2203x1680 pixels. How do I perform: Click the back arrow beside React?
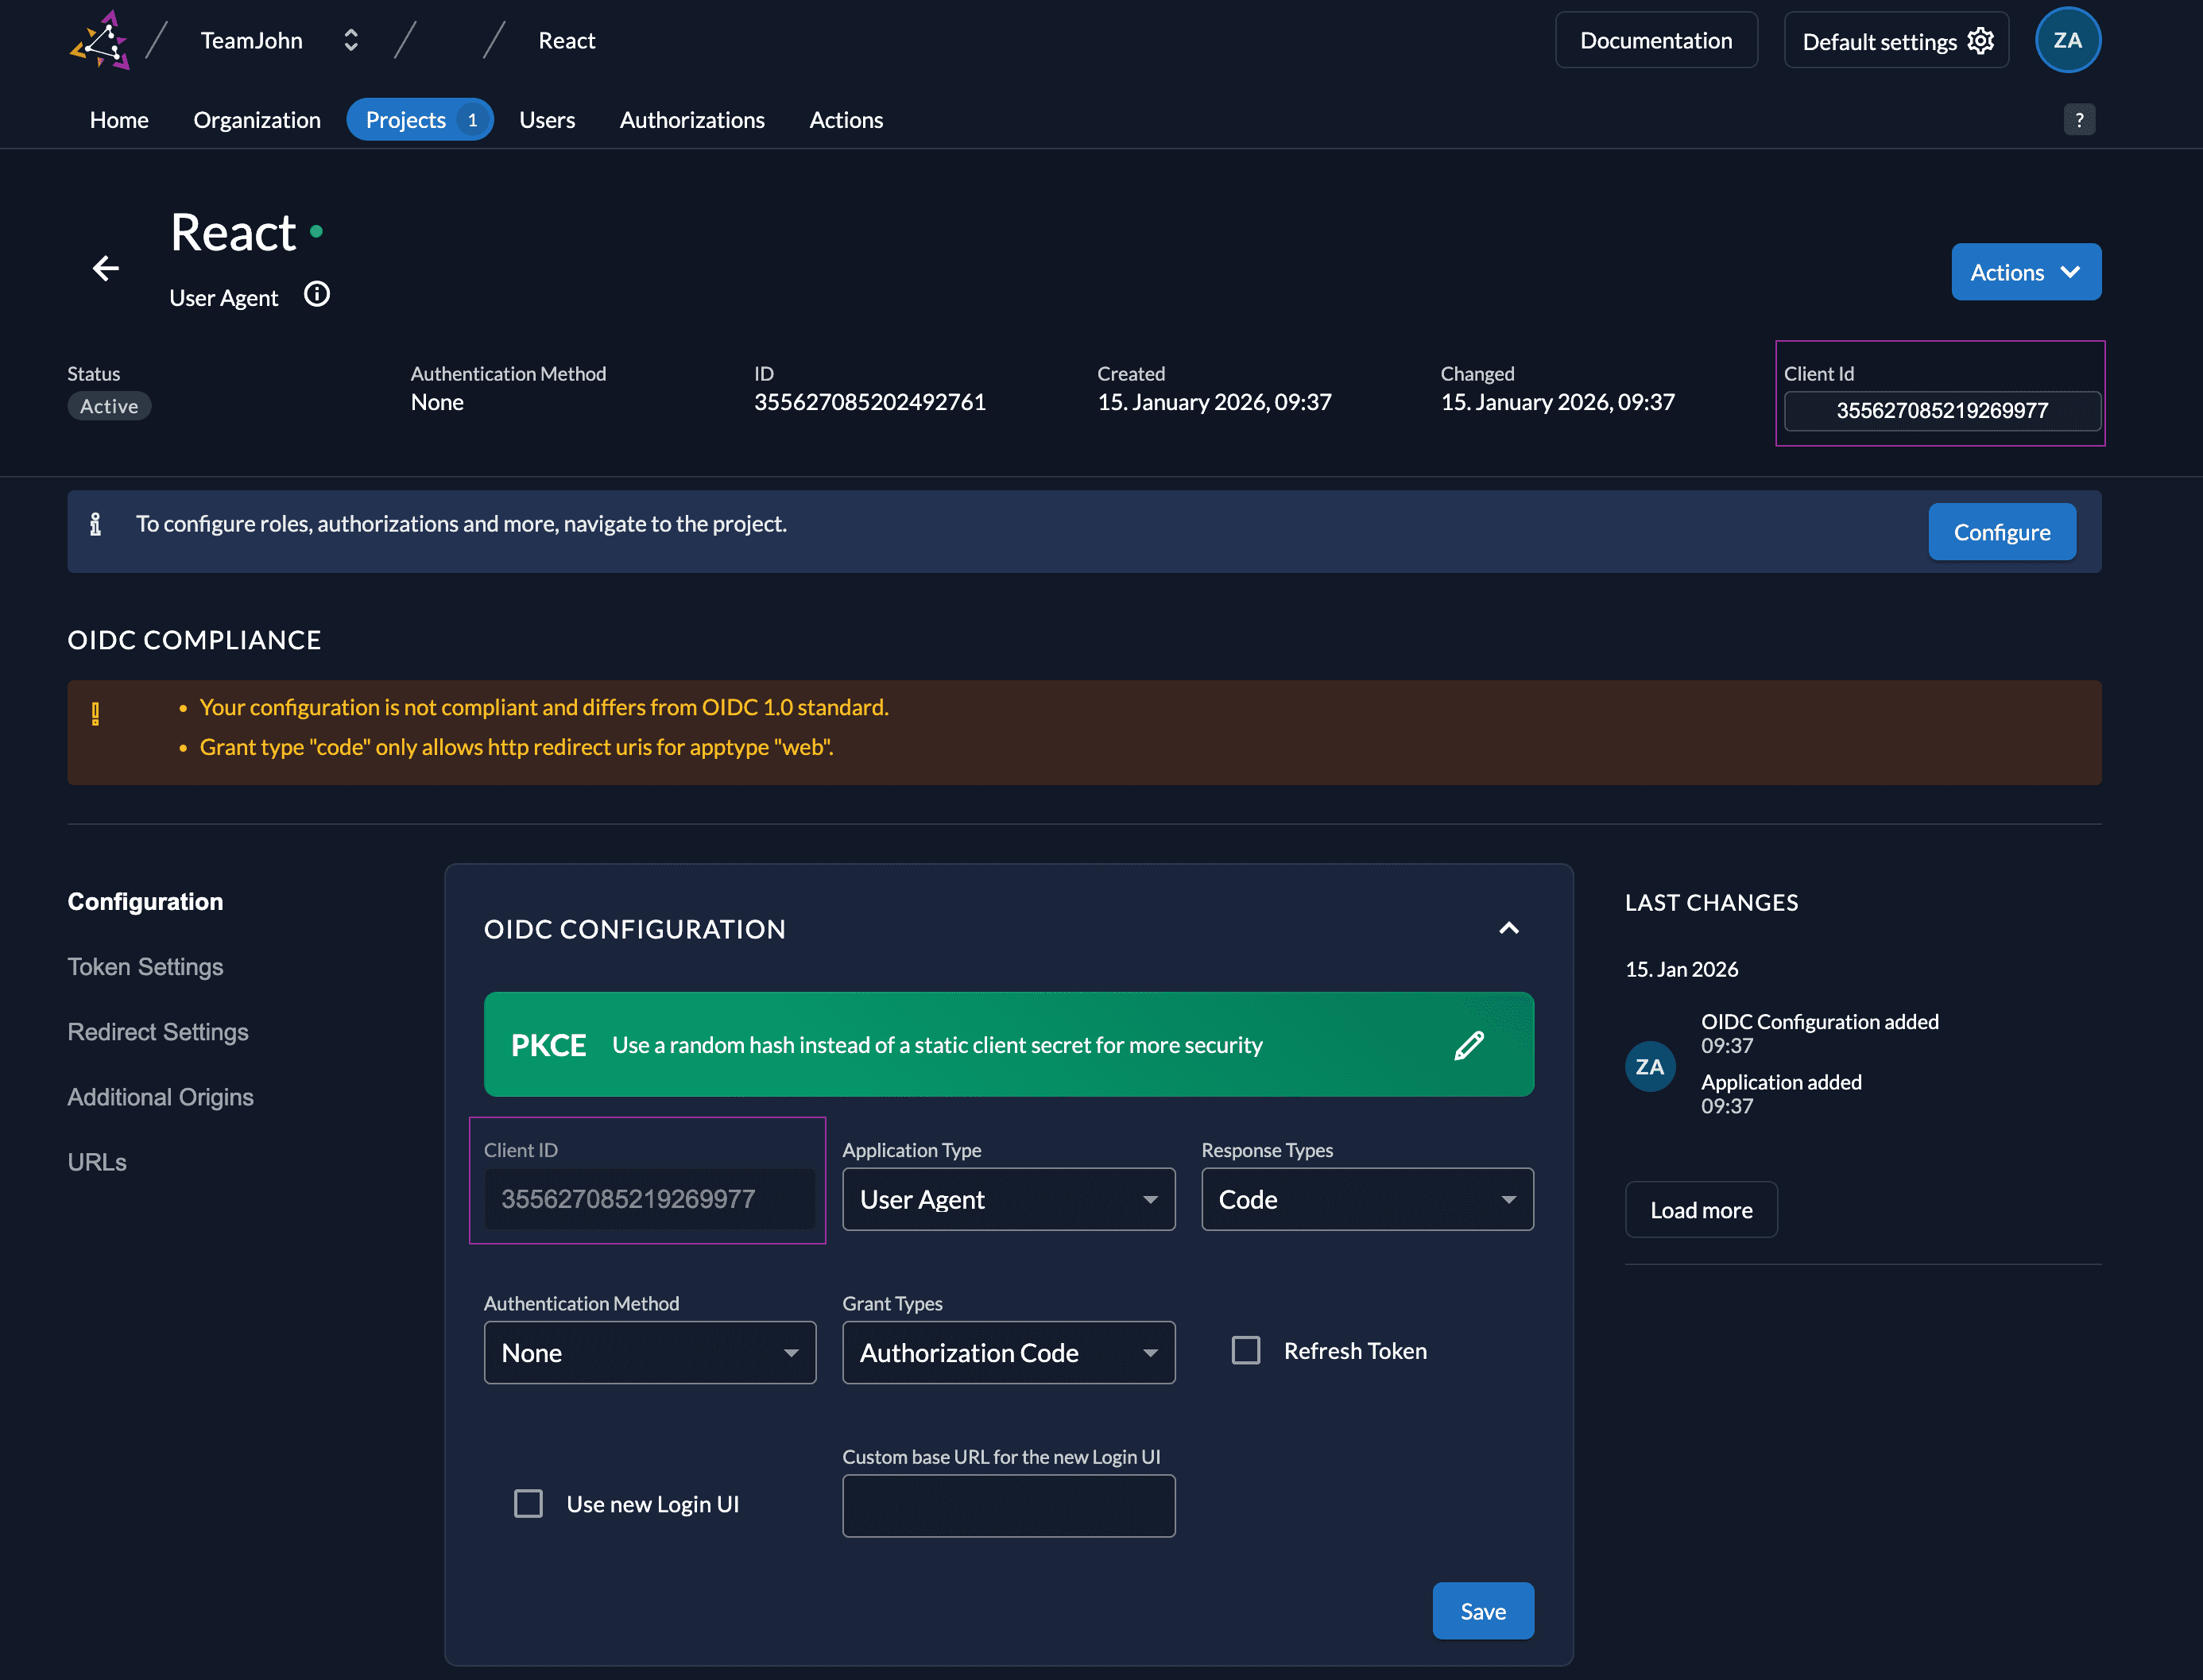pos(106,268)
